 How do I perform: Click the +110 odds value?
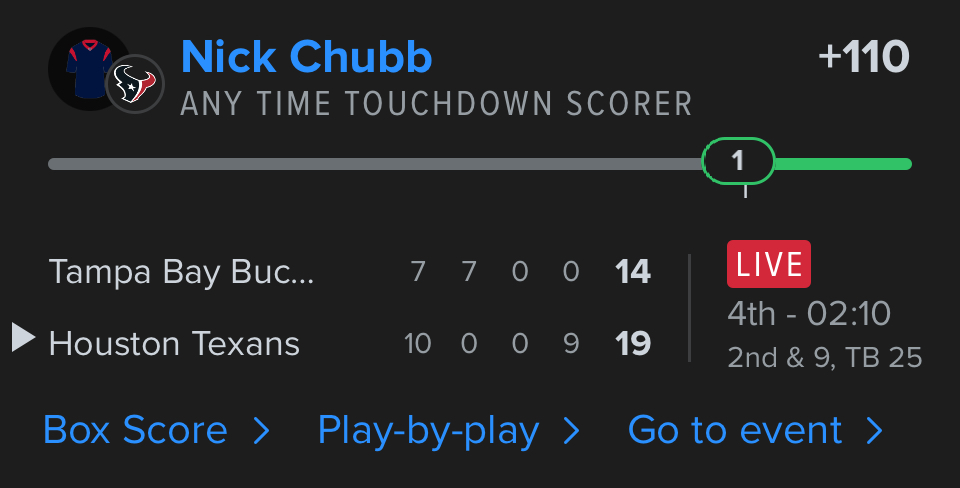863,57
